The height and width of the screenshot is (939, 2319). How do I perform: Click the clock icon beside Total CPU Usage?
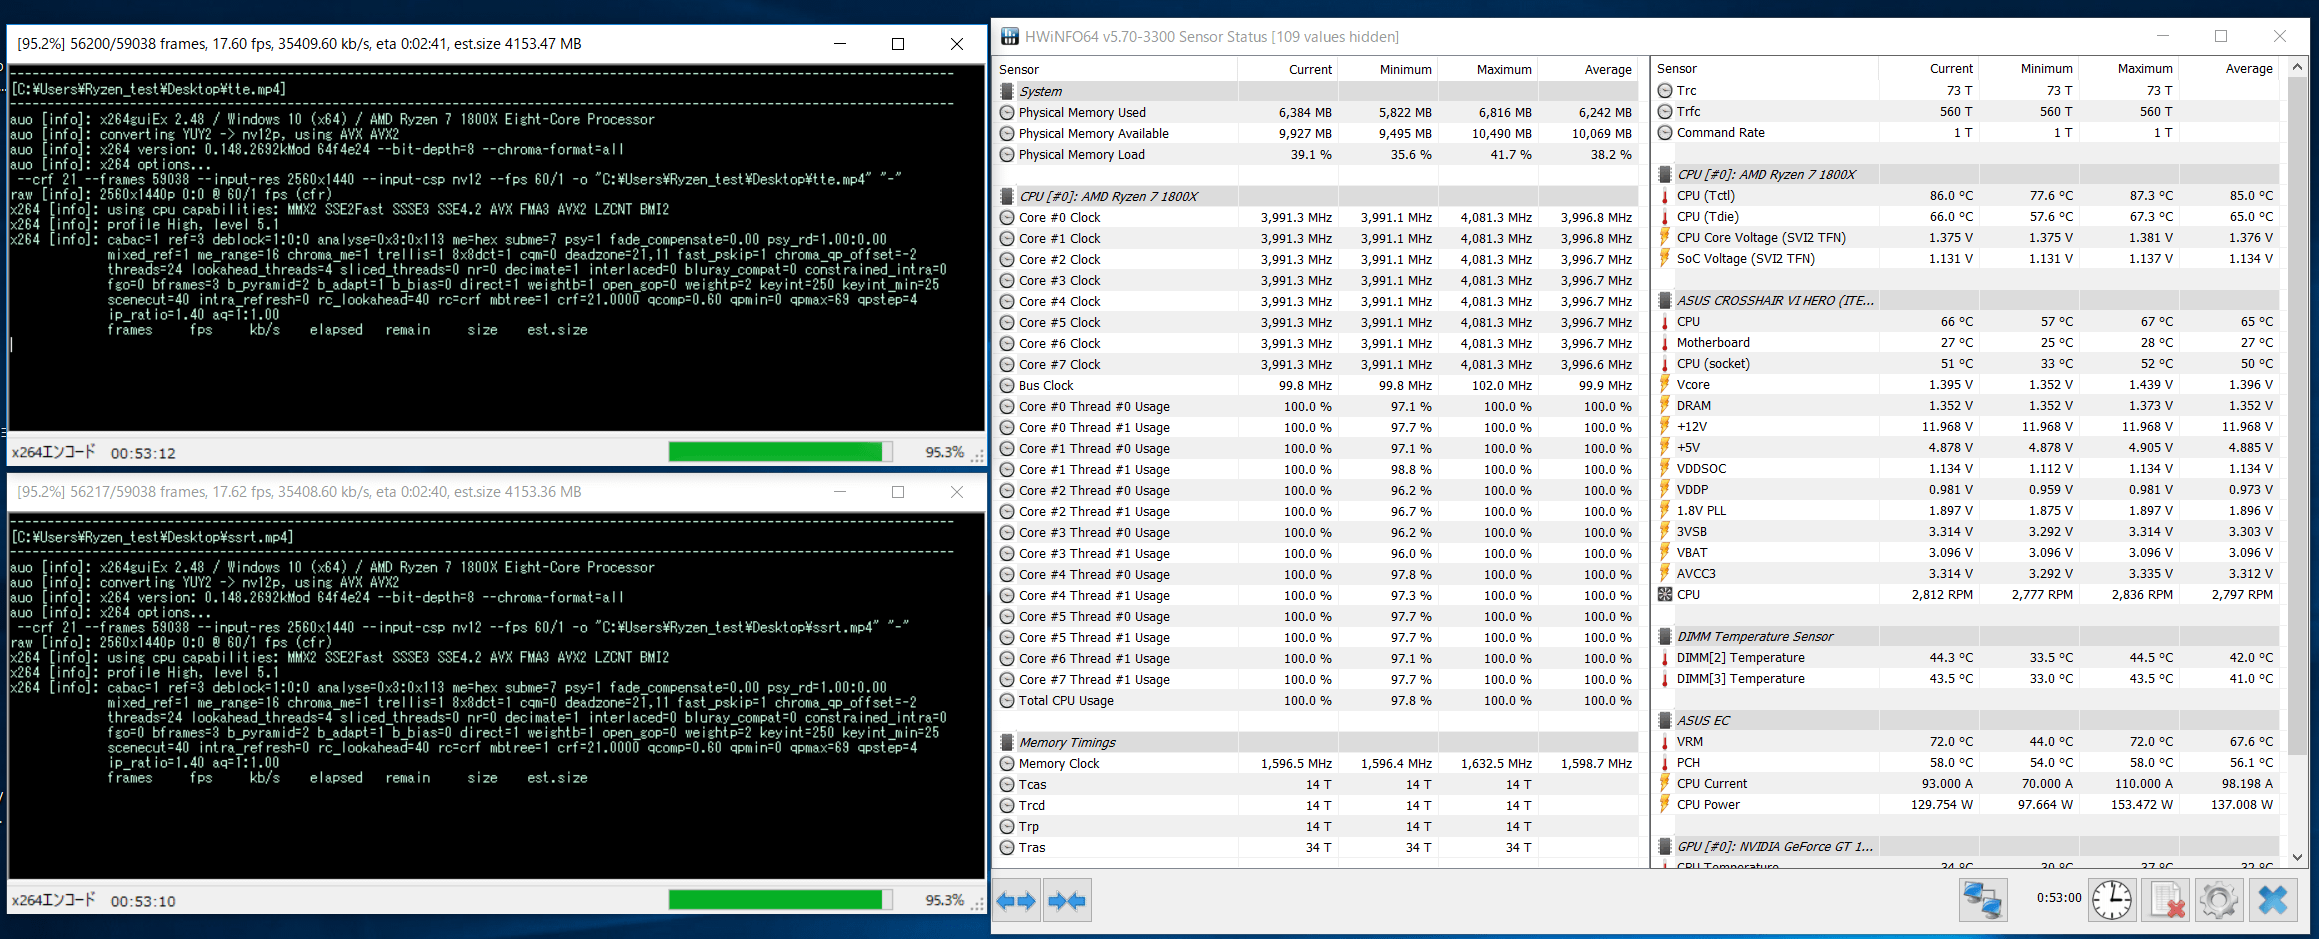coord(1007,700)
